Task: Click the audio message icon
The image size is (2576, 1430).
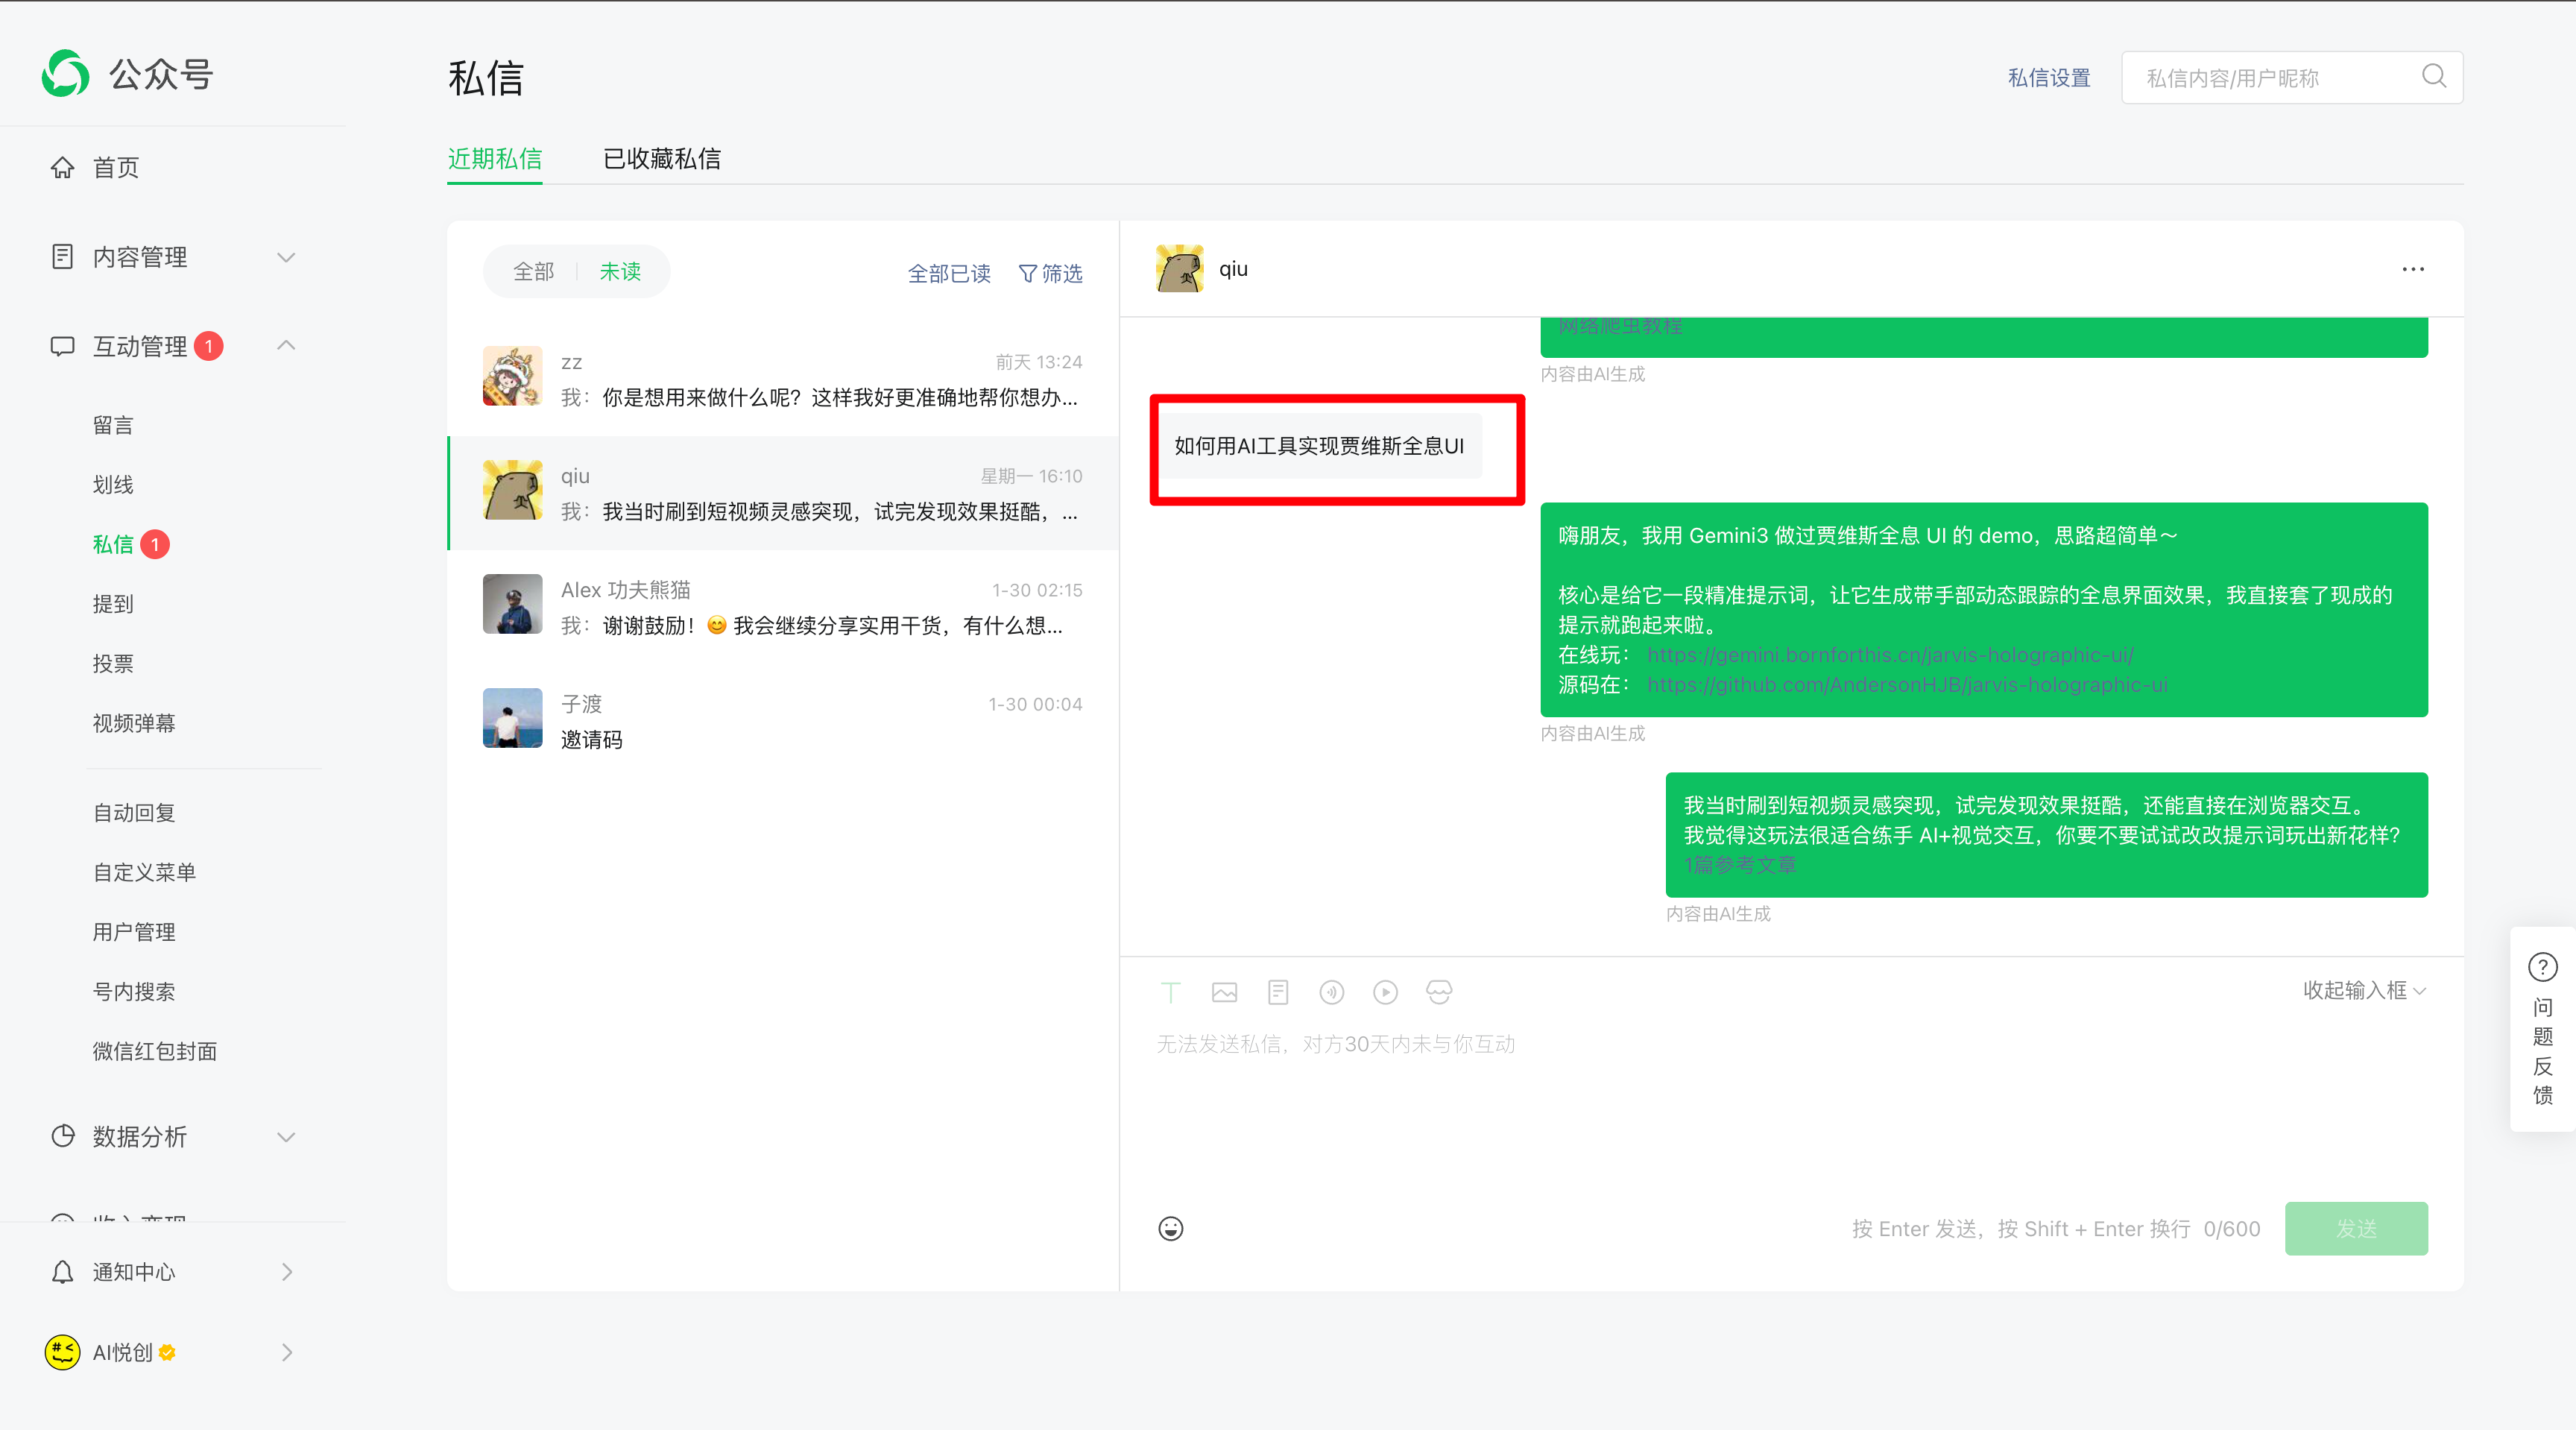Action: click(x=1331, y=991)
